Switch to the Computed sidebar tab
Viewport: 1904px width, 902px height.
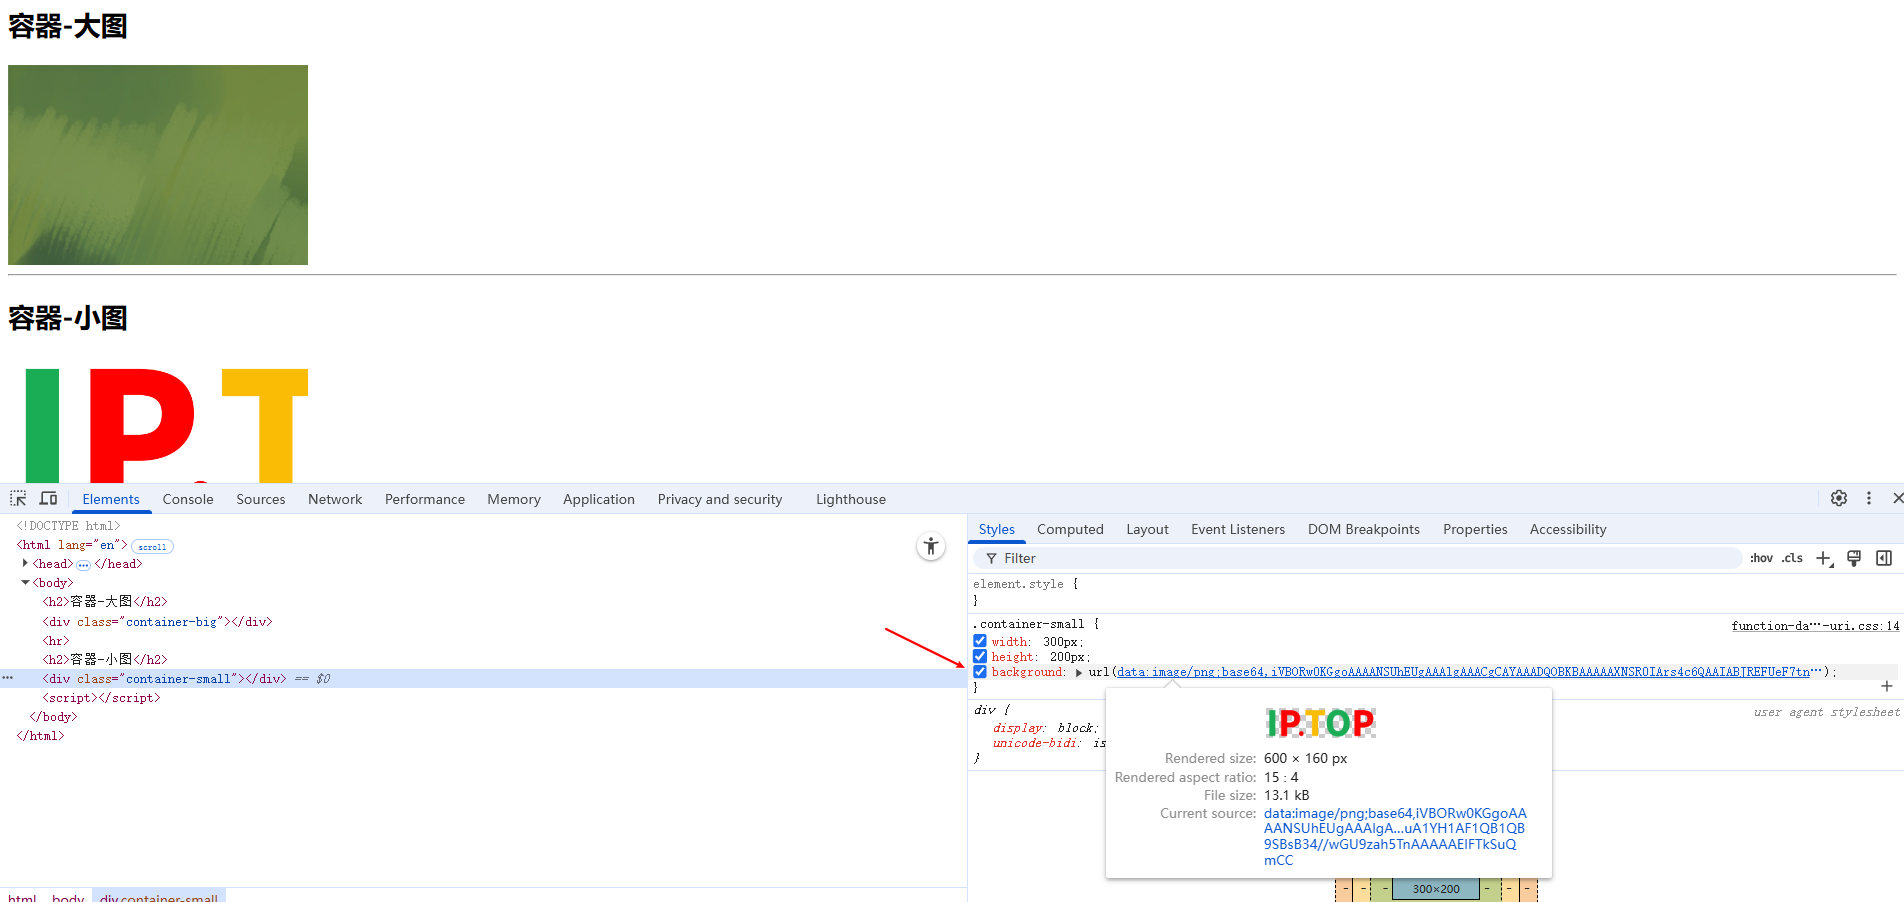click(x=1070, y=529)
